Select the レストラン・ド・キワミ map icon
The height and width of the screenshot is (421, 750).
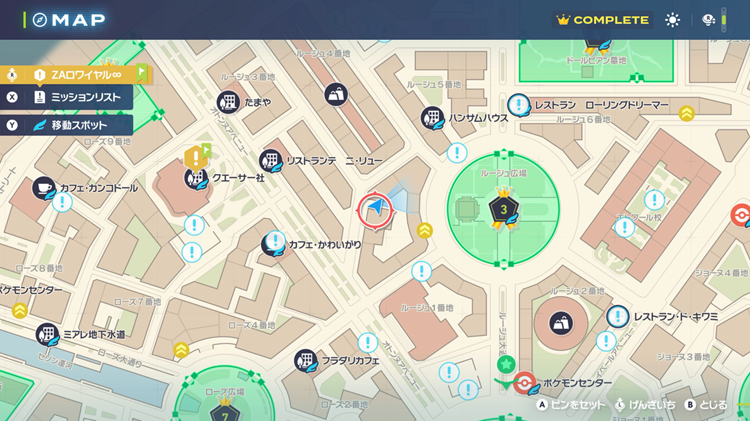click(617, 317)
